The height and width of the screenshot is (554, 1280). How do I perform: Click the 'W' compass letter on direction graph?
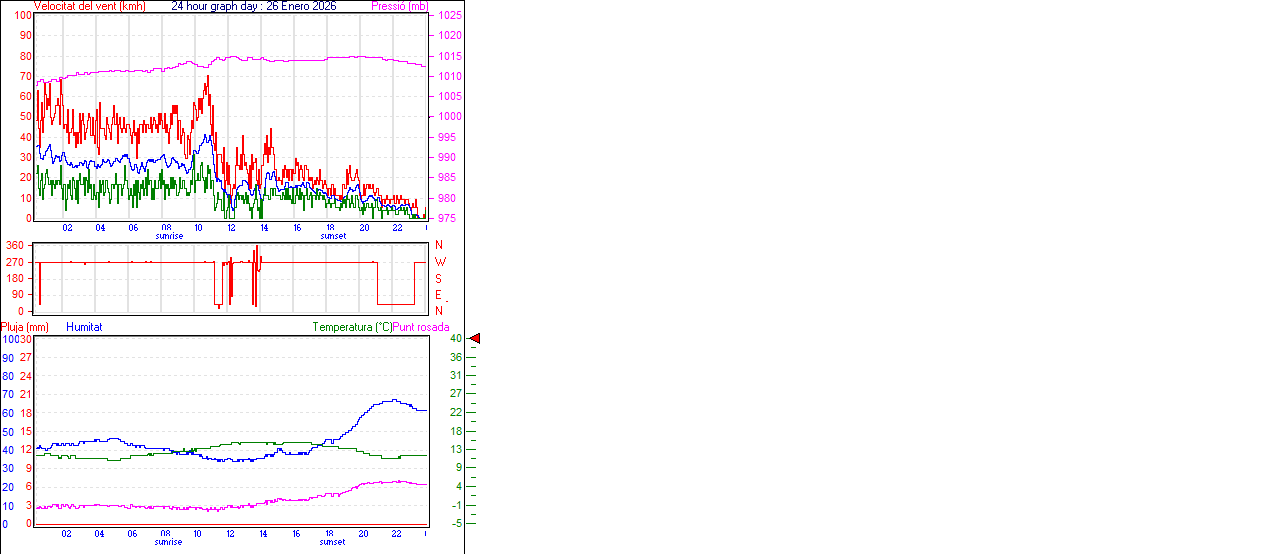(440, 262)
